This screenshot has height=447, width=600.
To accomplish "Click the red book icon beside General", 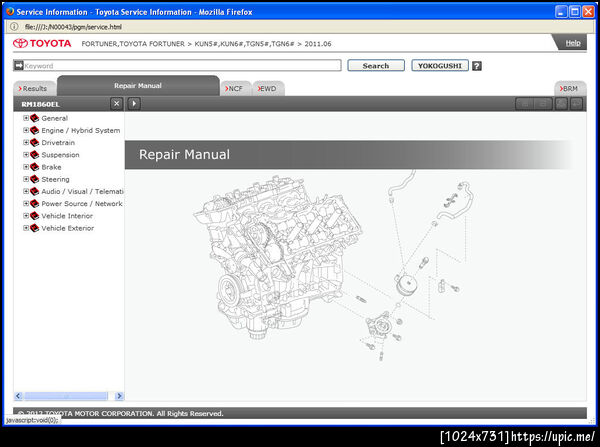I will 34,118.
